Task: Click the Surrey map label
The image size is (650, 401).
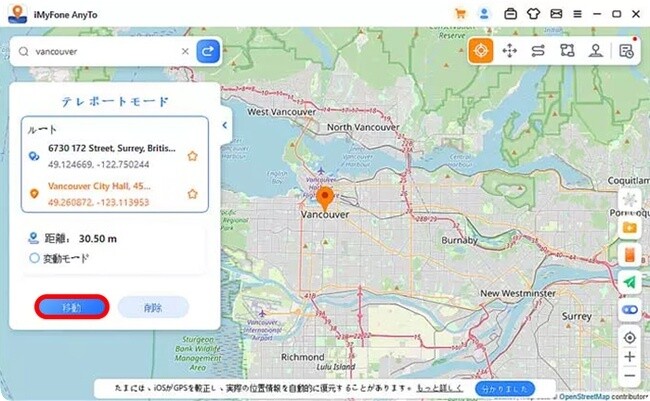Action: click(x=577, y=316)
